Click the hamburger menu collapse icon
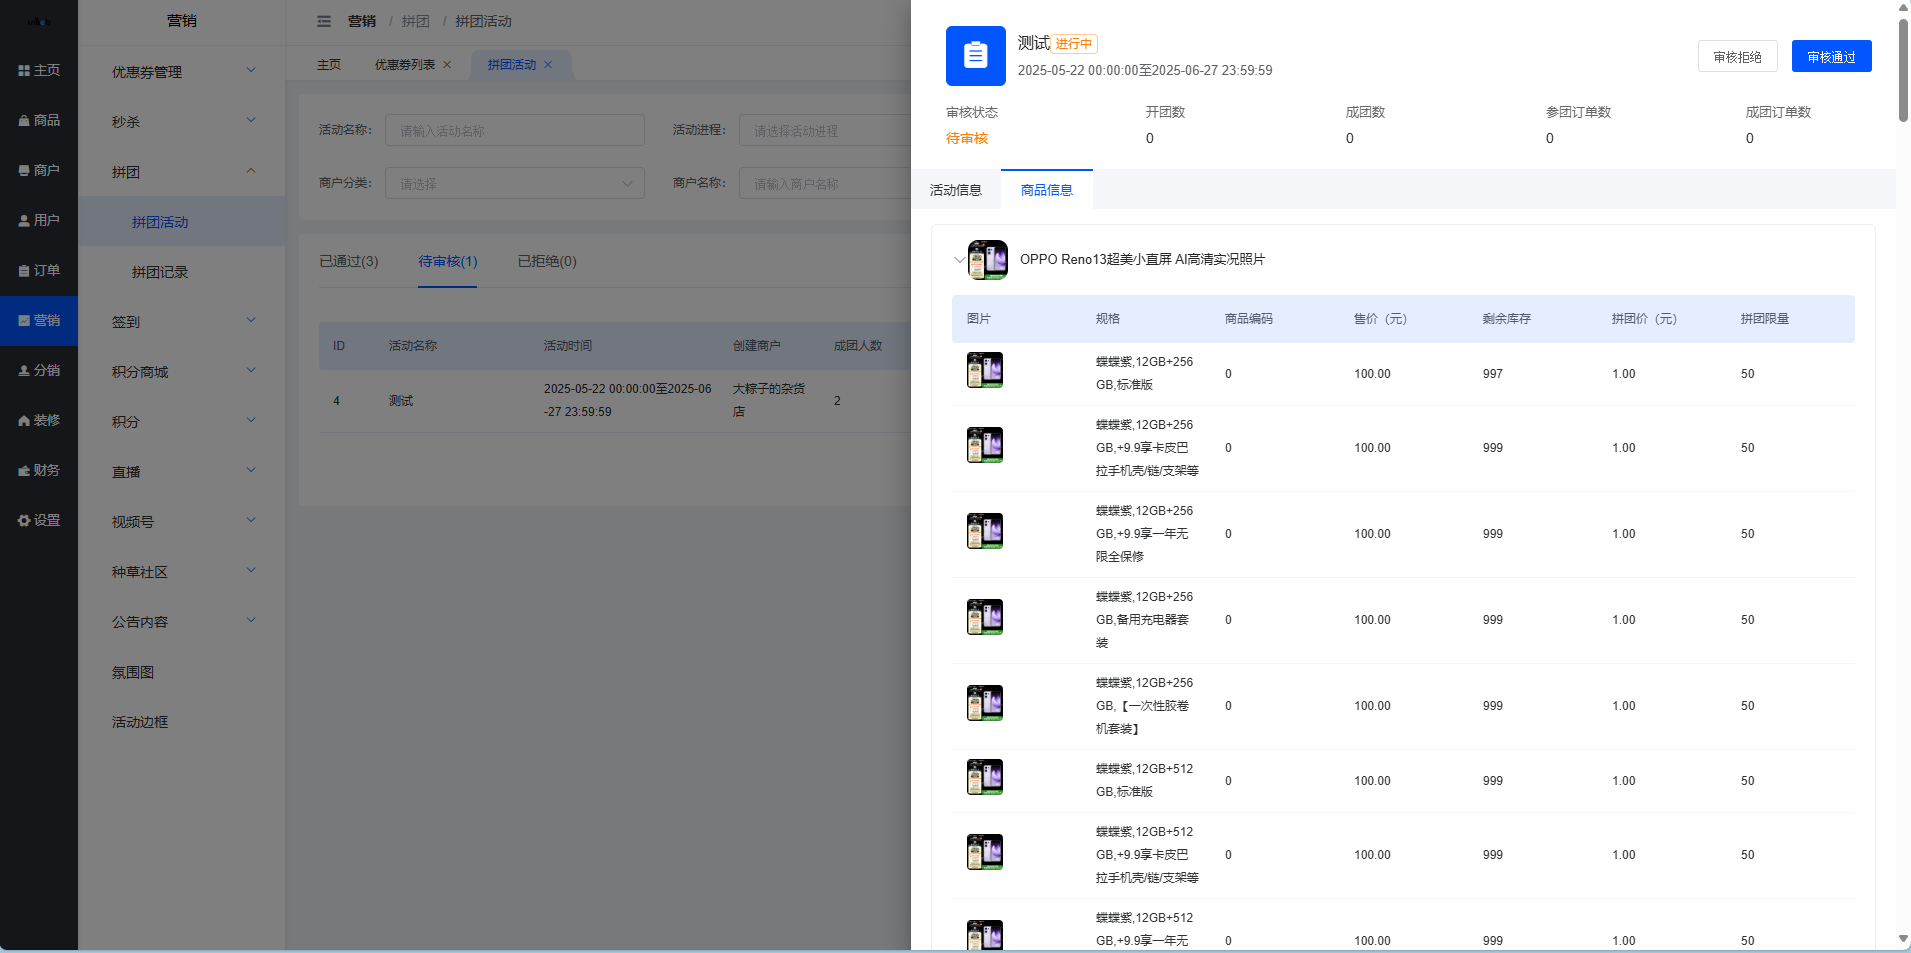 pos(324,21)
